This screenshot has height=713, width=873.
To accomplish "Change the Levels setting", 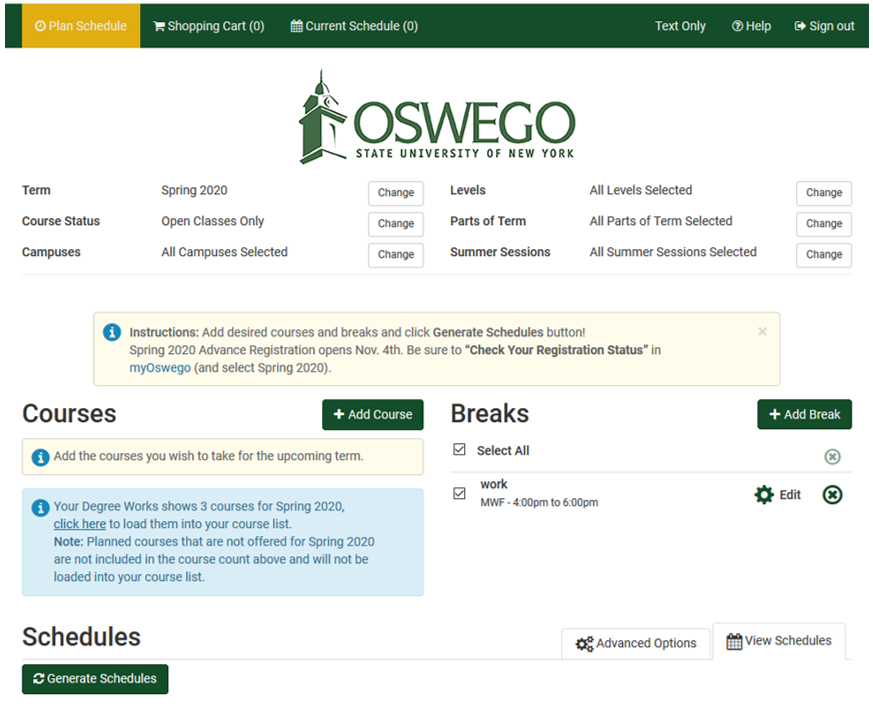I will (824, 193).
